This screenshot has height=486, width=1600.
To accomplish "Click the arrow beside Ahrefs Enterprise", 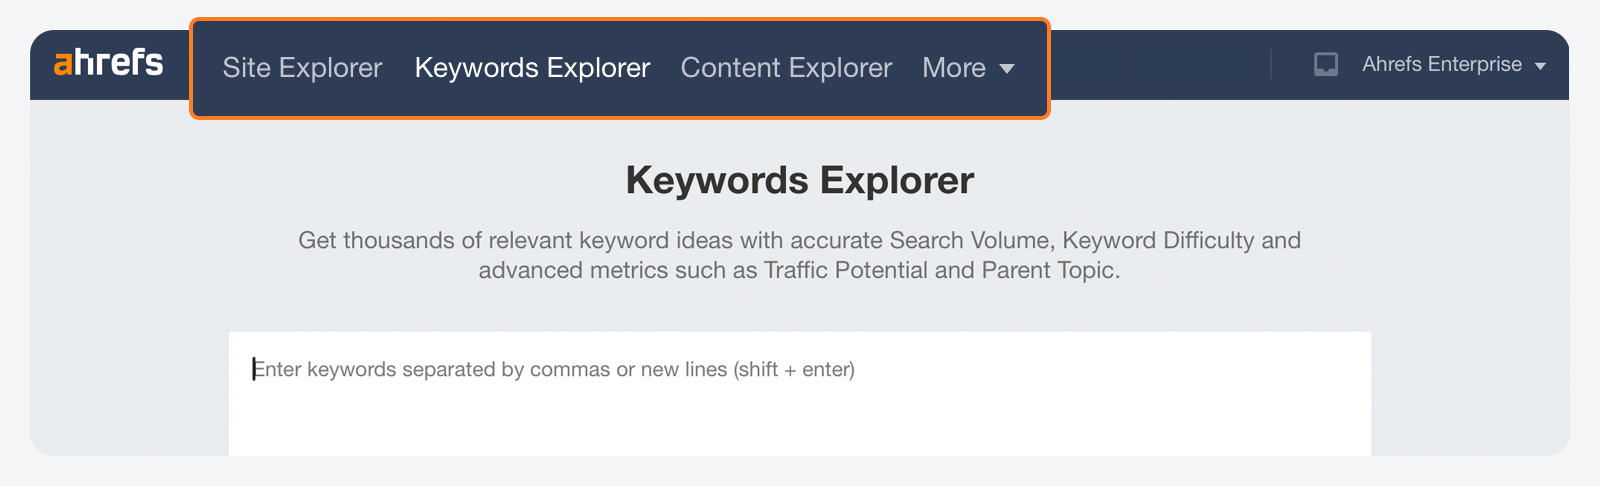I will (x=1540, y=66).
